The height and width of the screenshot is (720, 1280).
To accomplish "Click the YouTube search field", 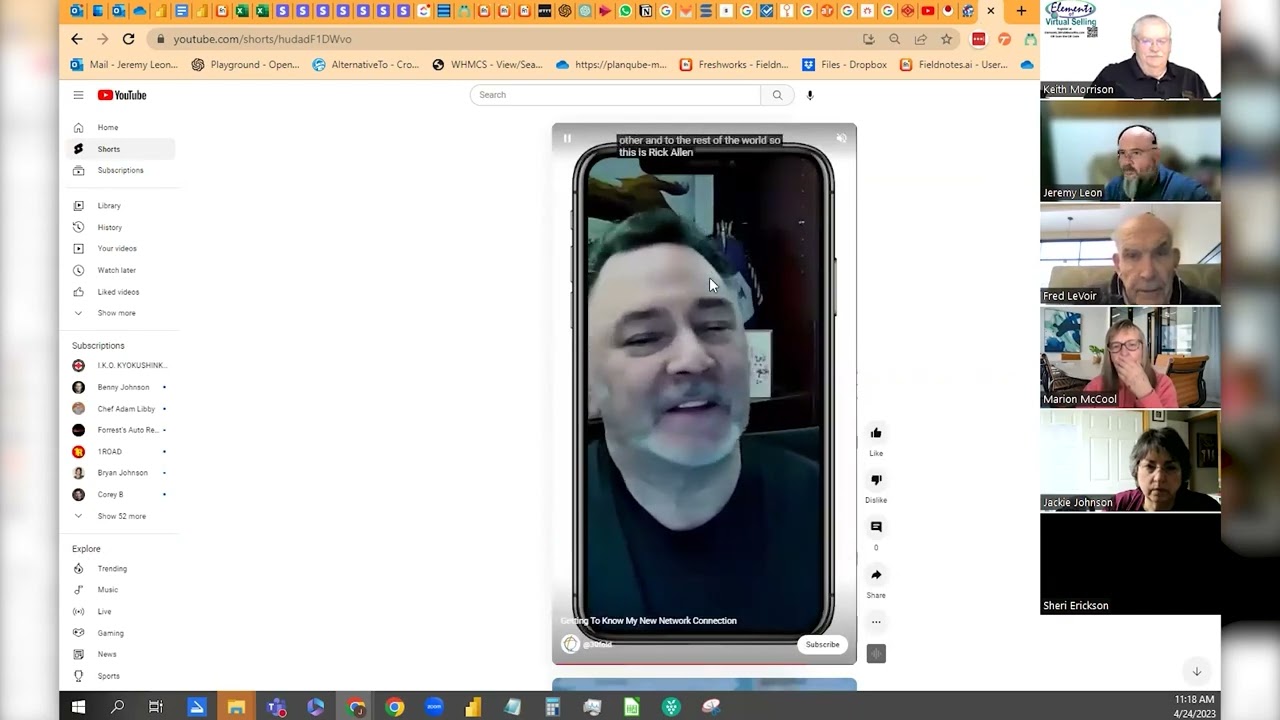I will point(615,95).
